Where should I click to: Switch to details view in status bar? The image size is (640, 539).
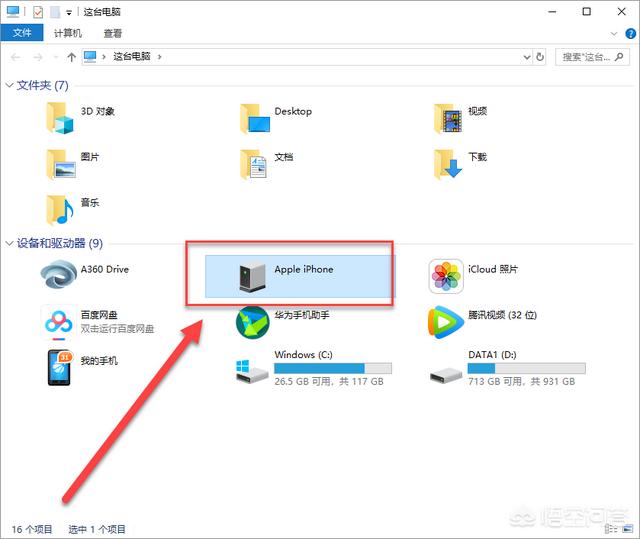point(610,529)
